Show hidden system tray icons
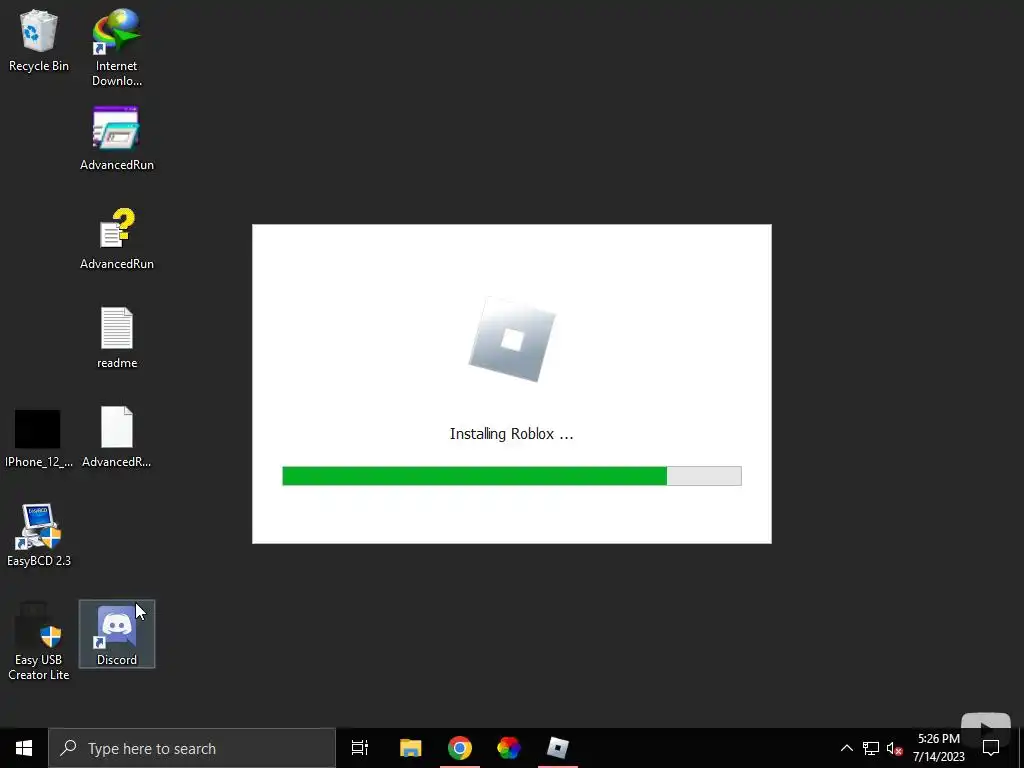Image resolution: width=1024 pixels, height=768 pixels. pos(846,748)
